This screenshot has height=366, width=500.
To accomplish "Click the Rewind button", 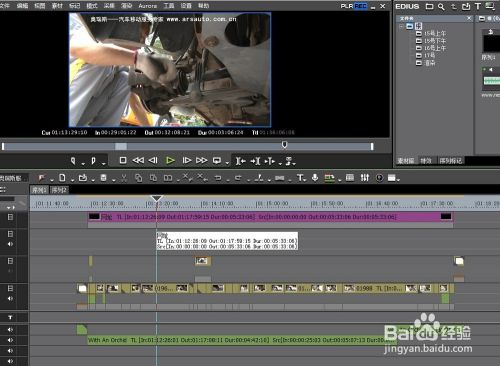I will point(138,160).
